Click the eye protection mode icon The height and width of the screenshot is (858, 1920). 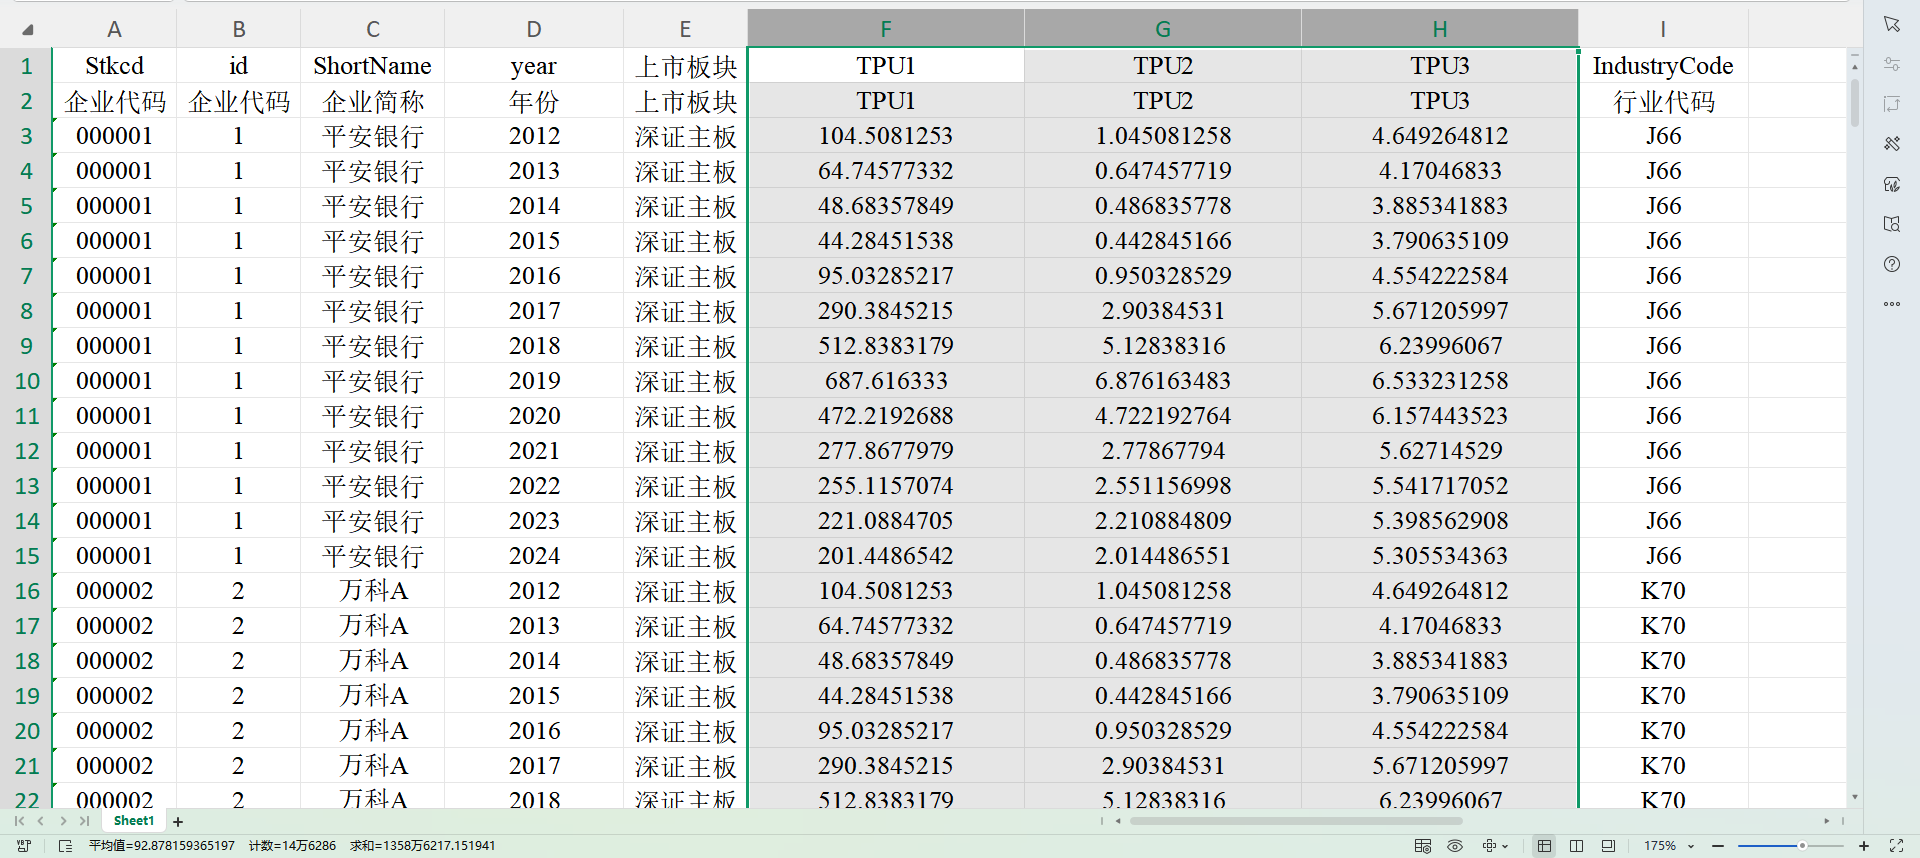click(1455, 846)
